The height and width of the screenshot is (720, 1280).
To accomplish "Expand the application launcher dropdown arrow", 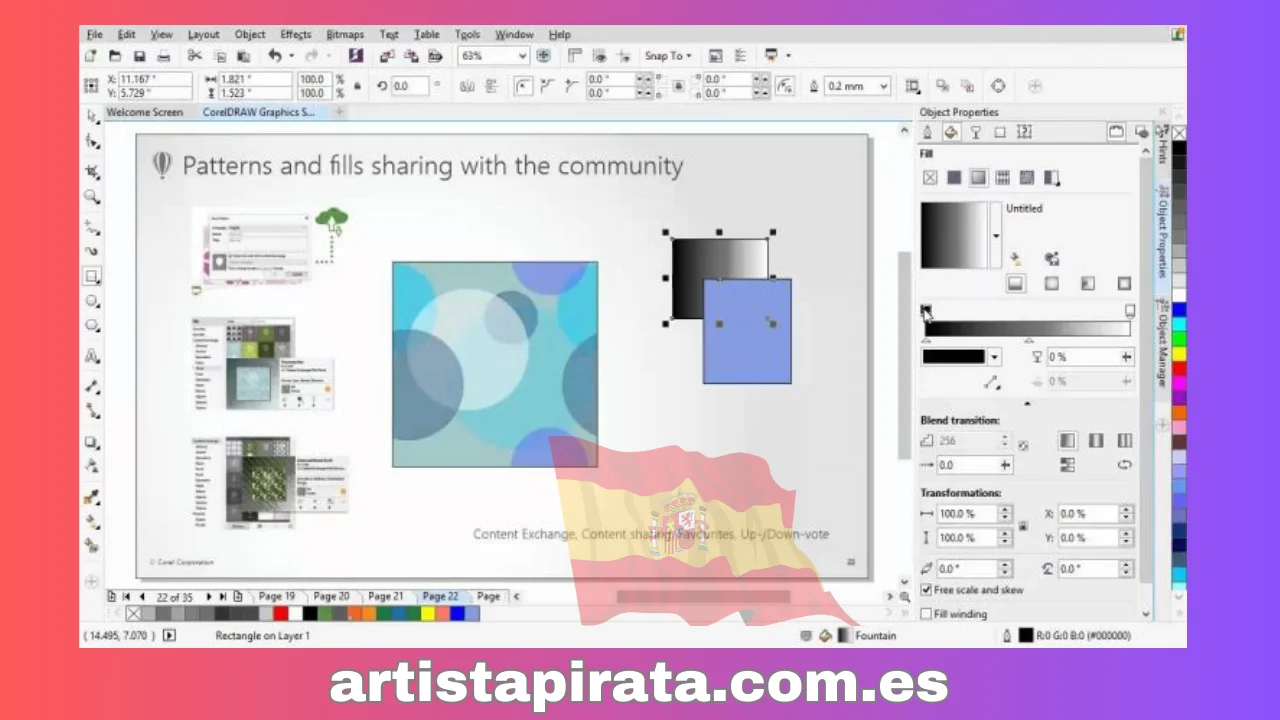I will point(788,56).
